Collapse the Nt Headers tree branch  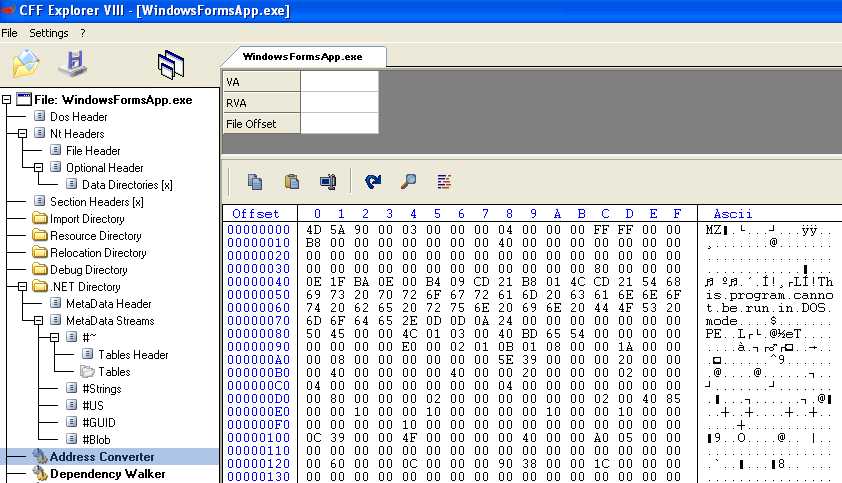tap(23, 134)
